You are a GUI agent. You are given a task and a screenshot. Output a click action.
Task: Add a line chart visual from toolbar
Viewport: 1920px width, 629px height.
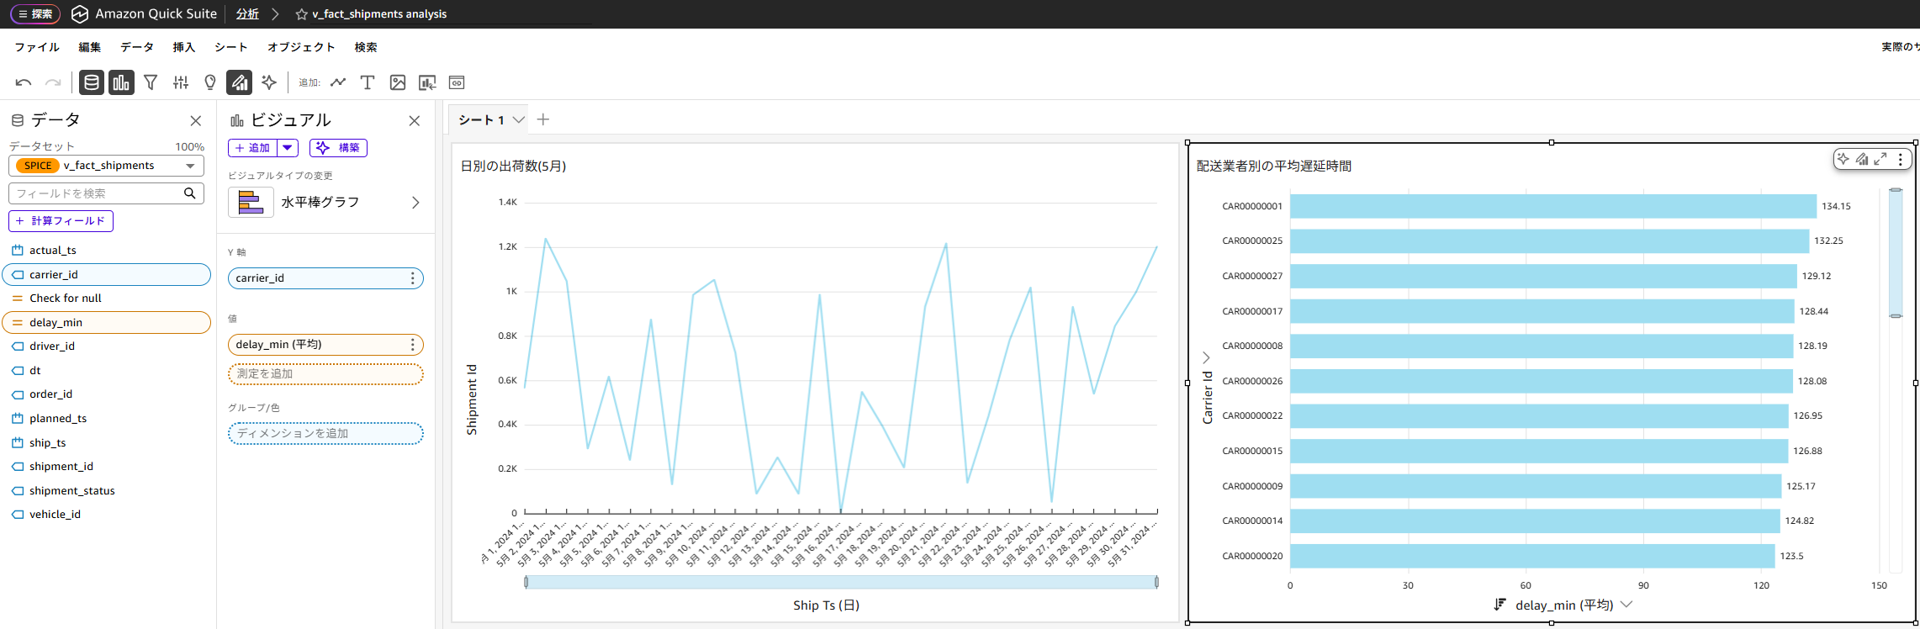click(x=338, y=83)
